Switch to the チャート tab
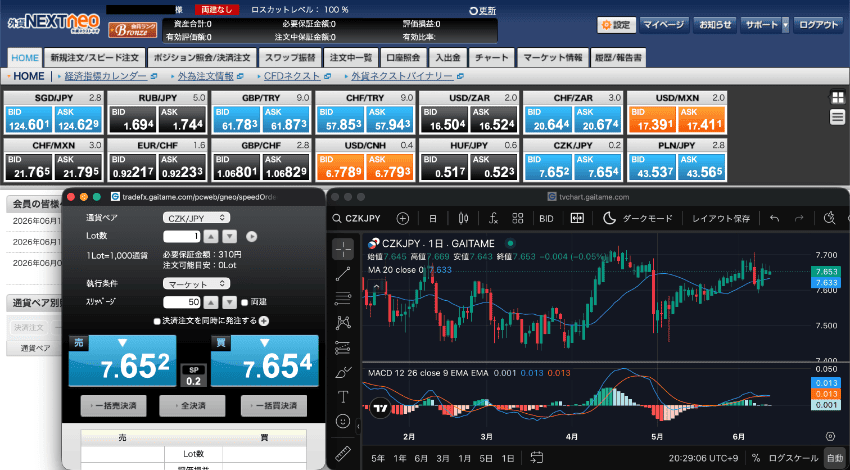 tap(491, 57)
